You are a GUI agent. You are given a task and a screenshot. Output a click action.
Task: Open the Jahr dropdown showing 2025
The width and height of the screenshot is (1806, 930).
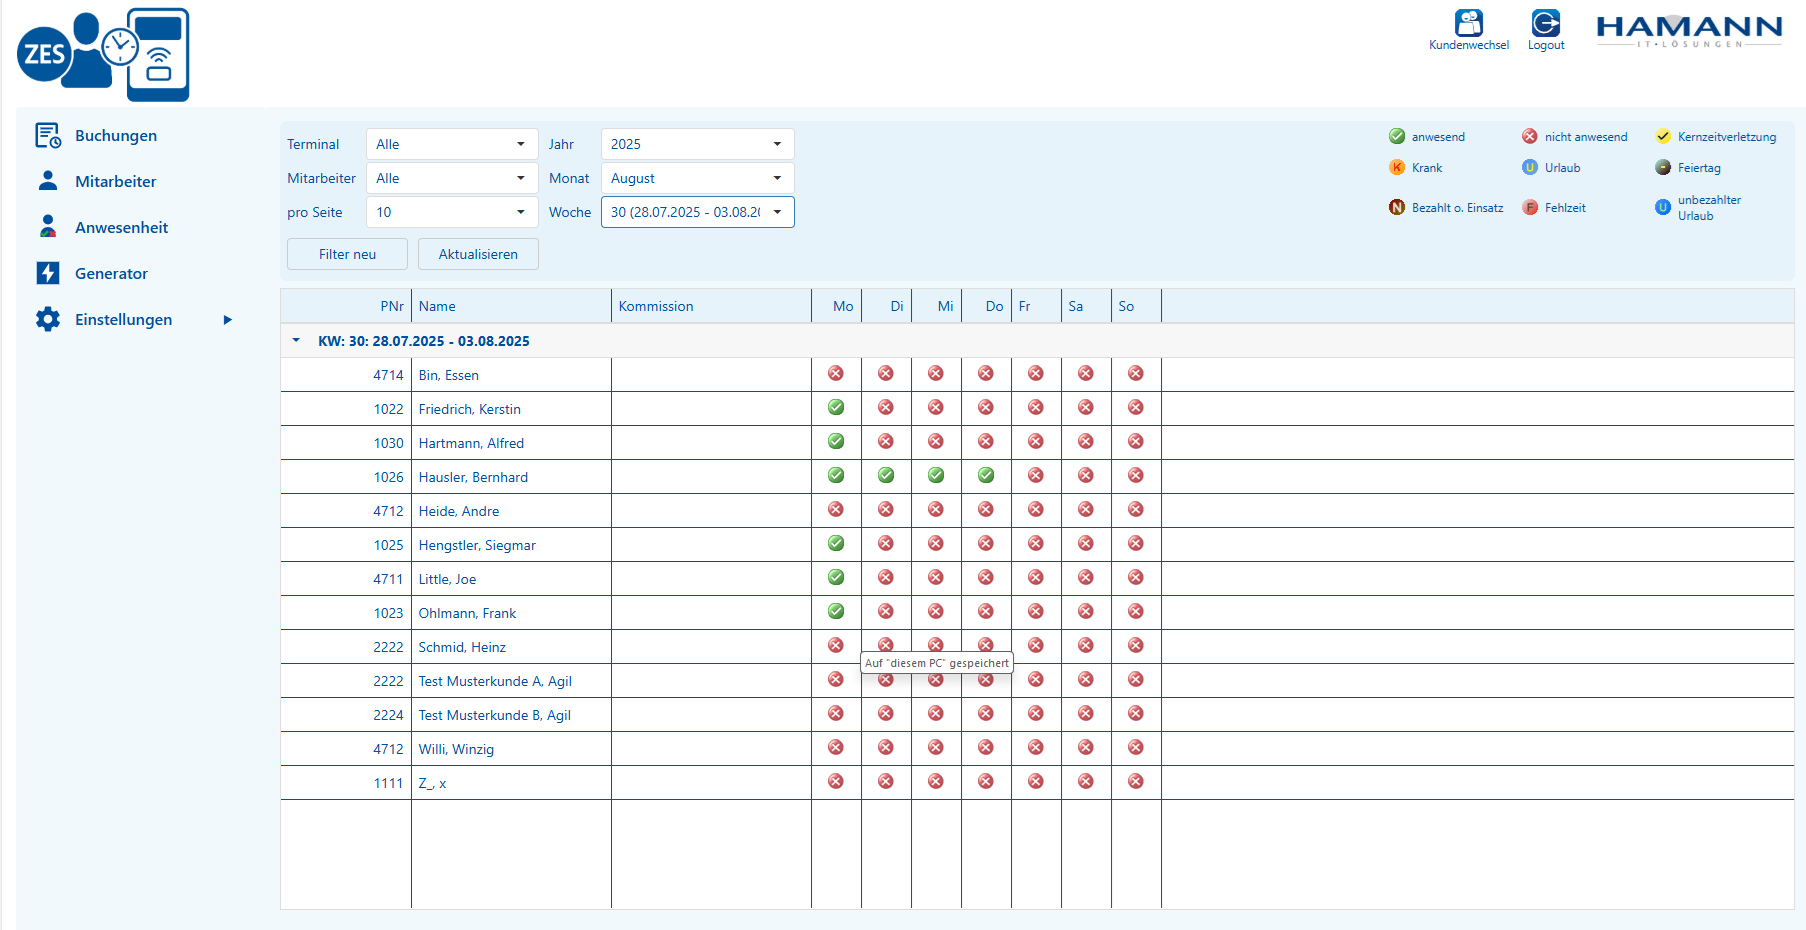click(x=697, y=144)
